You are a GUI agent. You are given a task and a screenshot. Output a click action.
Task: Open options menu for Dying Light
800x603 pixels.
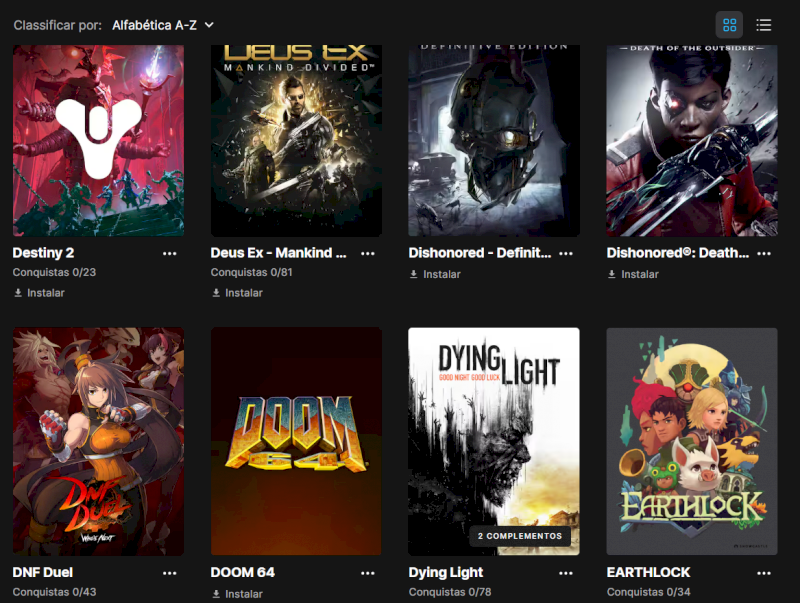565,573
